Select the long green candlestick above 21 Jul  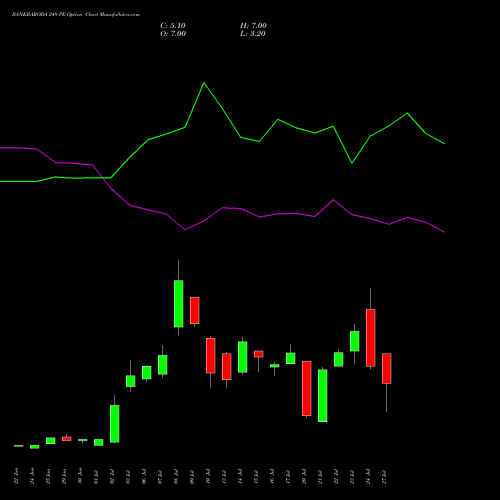click(323, 396)
